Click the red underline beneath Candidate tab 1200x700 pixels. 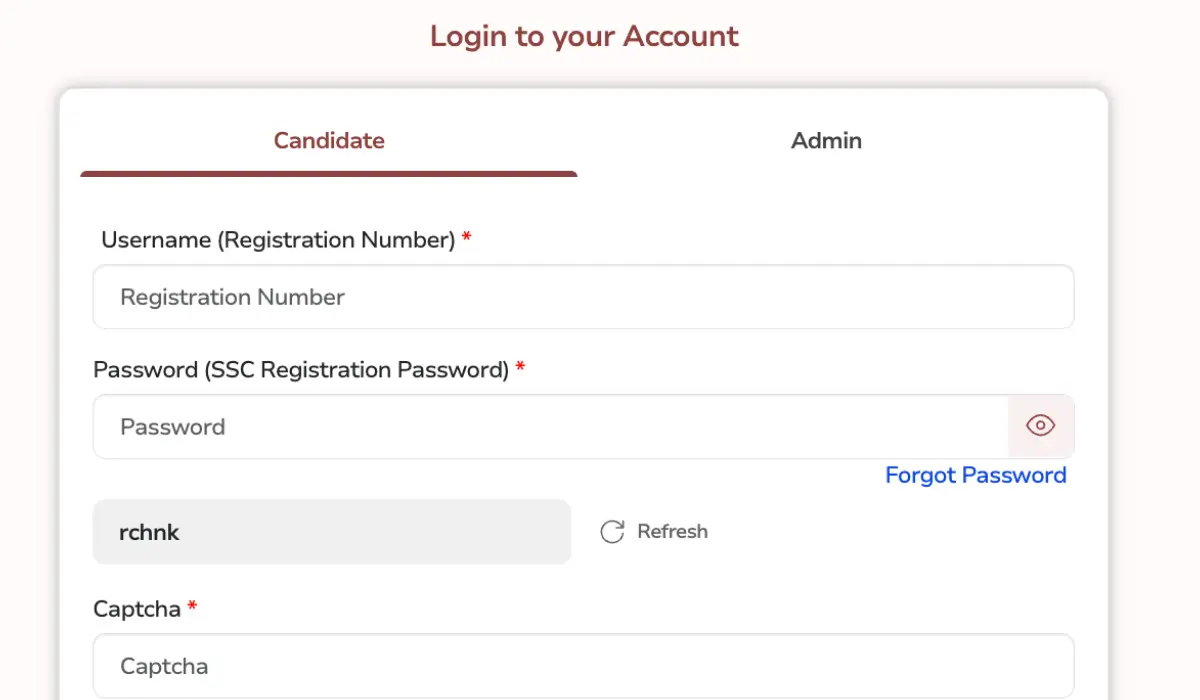pos(329,174)
